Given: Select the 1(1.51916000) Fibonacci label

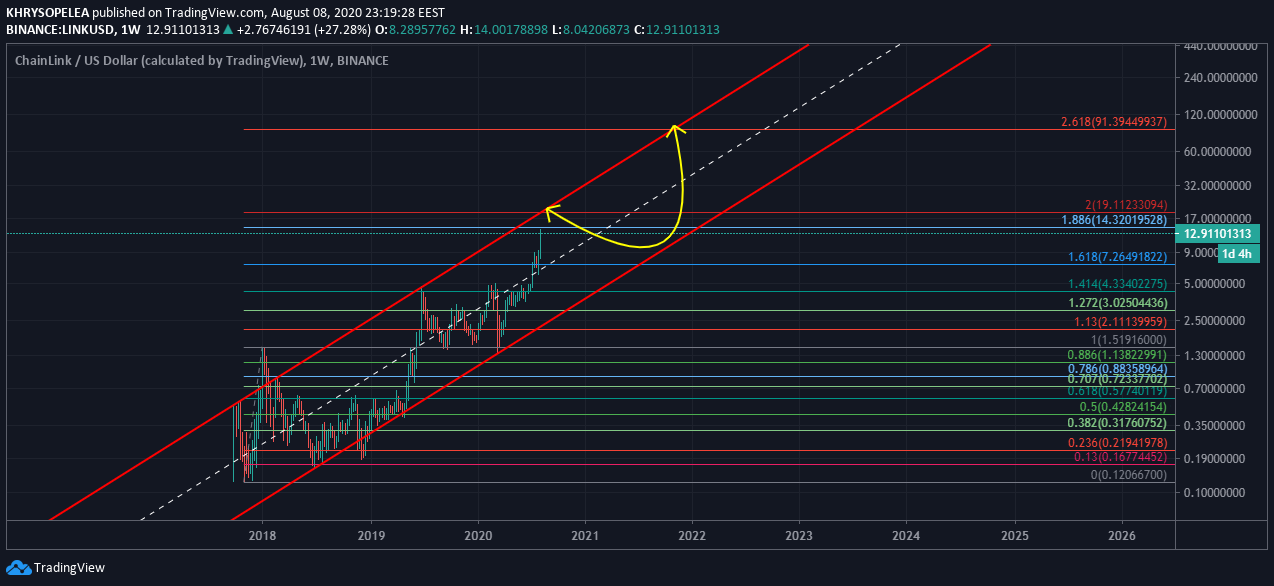Looking at the screenshot, I should 1128,340.
